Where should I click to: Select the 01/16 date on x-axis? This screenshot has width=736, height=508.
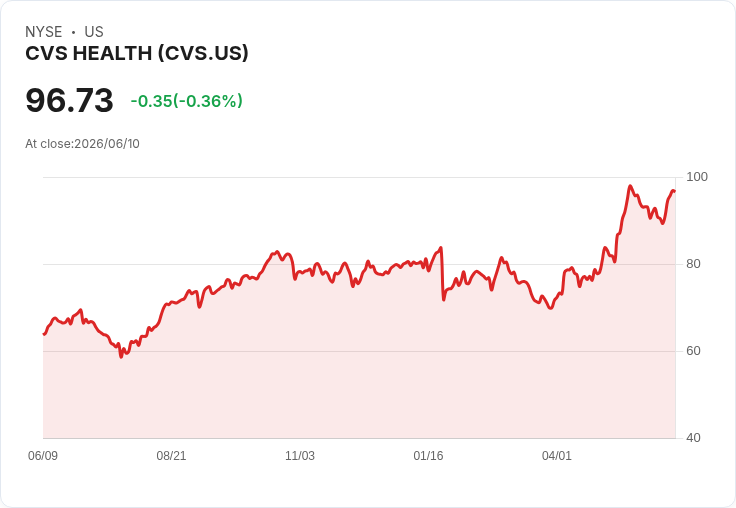coord(428,455)
